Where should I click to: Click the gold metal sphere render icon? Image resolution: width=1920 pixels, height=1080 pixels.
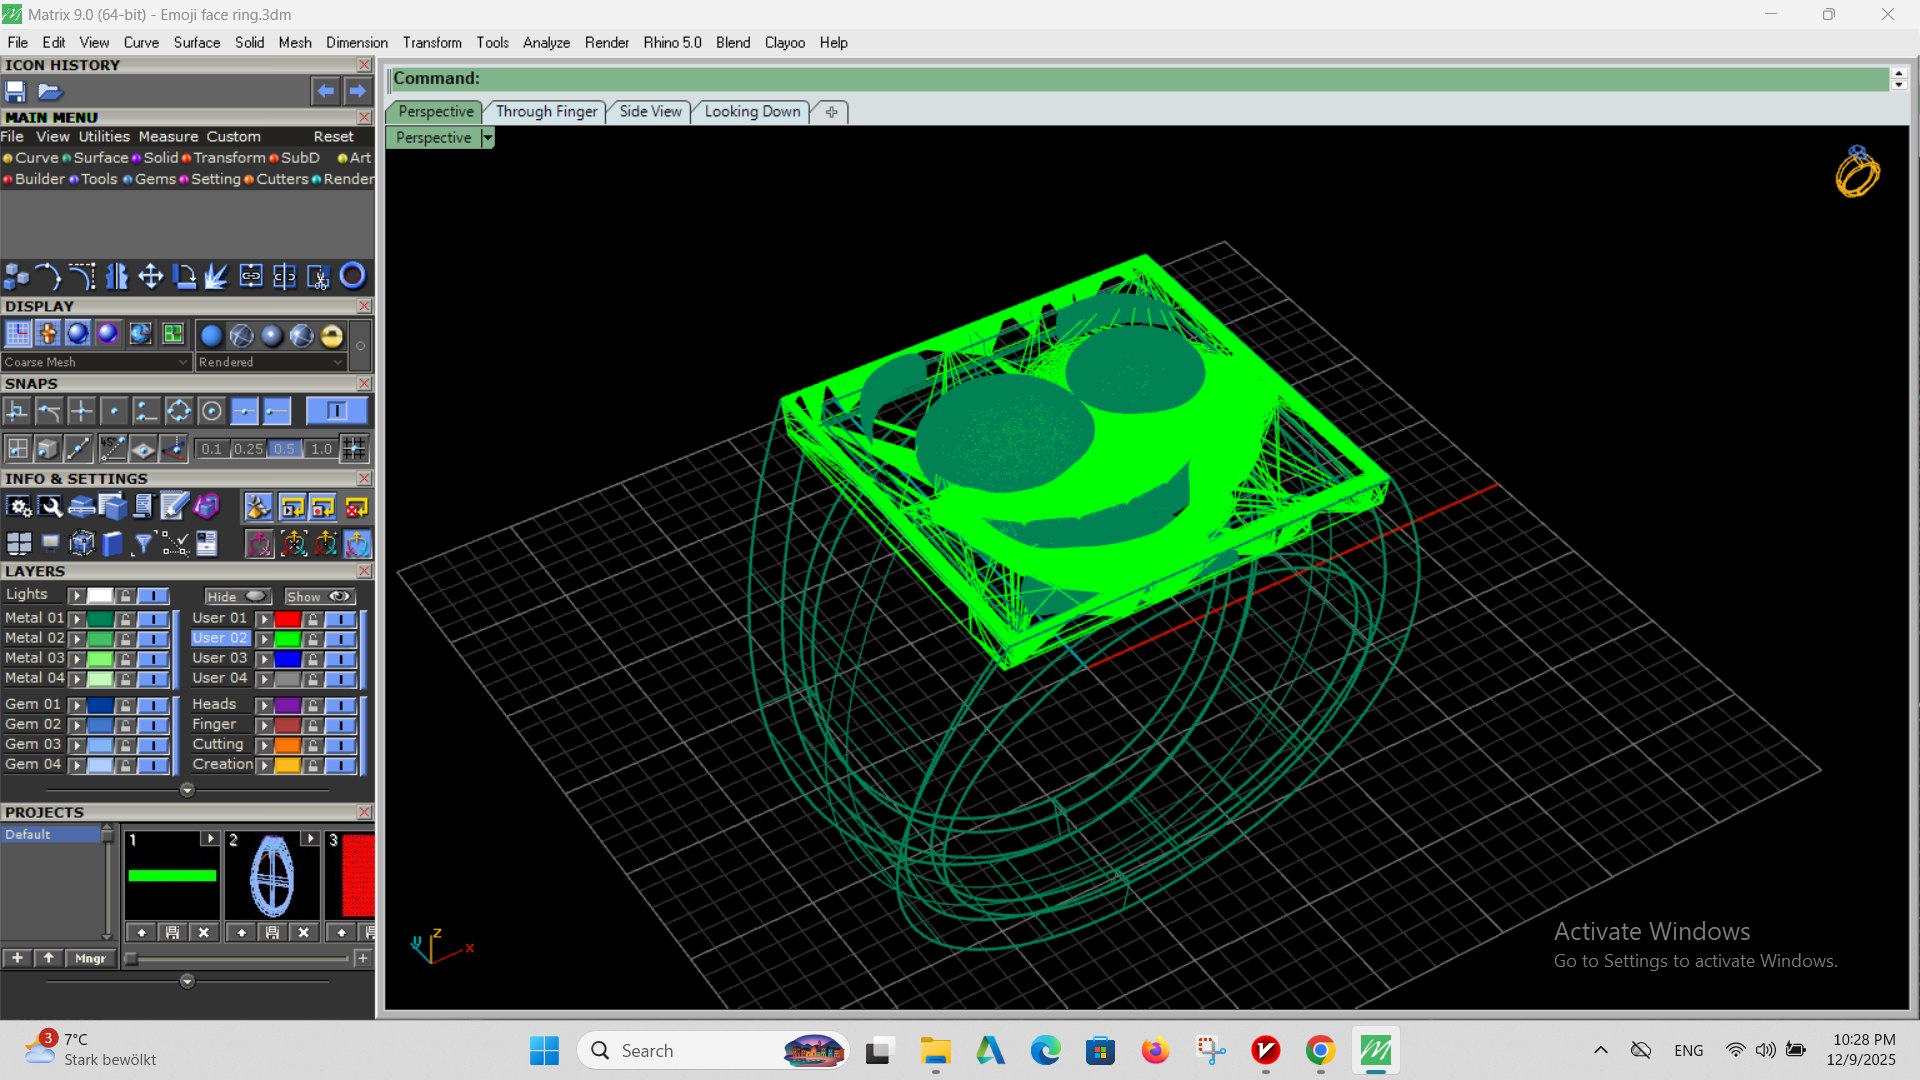[x=332, y=336]
